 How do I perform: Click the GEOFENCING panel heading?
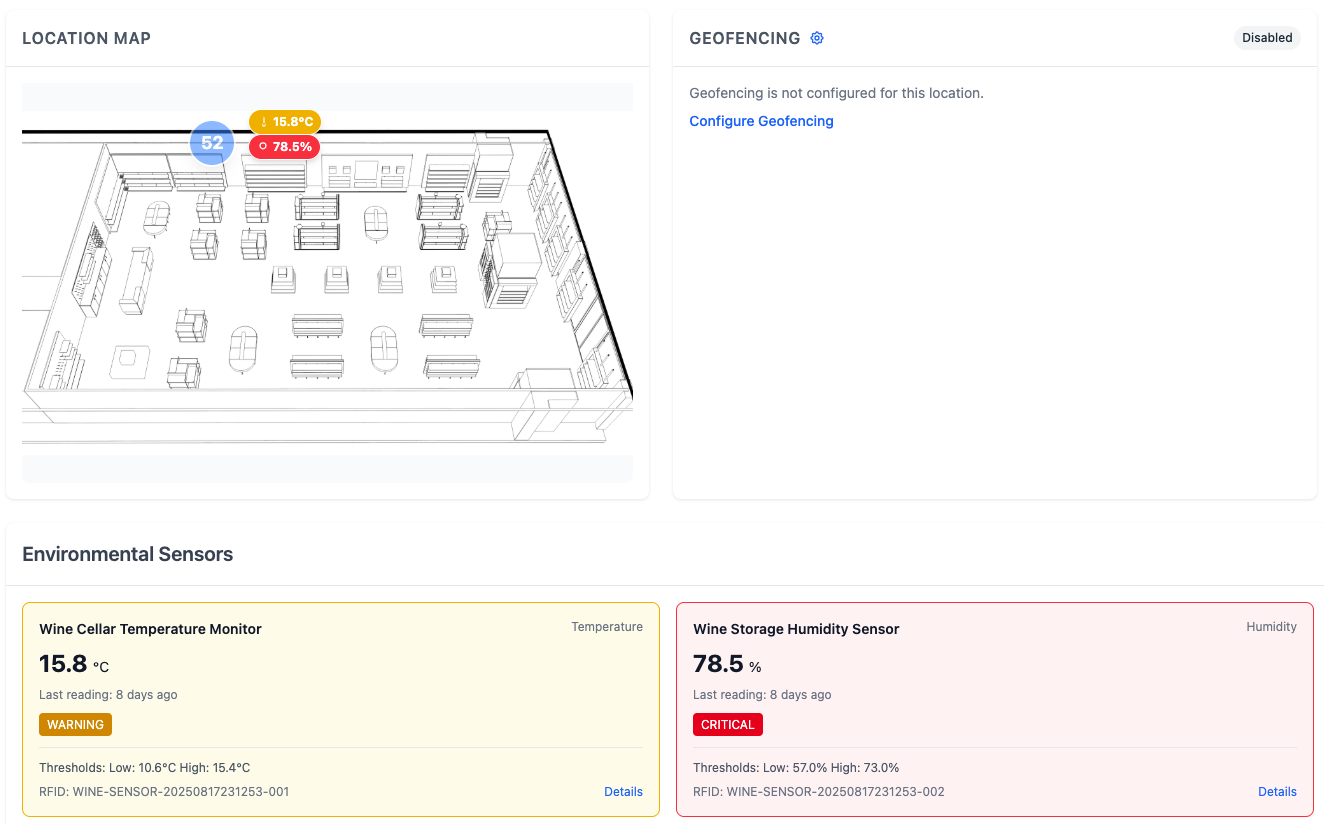coord(745,38)
